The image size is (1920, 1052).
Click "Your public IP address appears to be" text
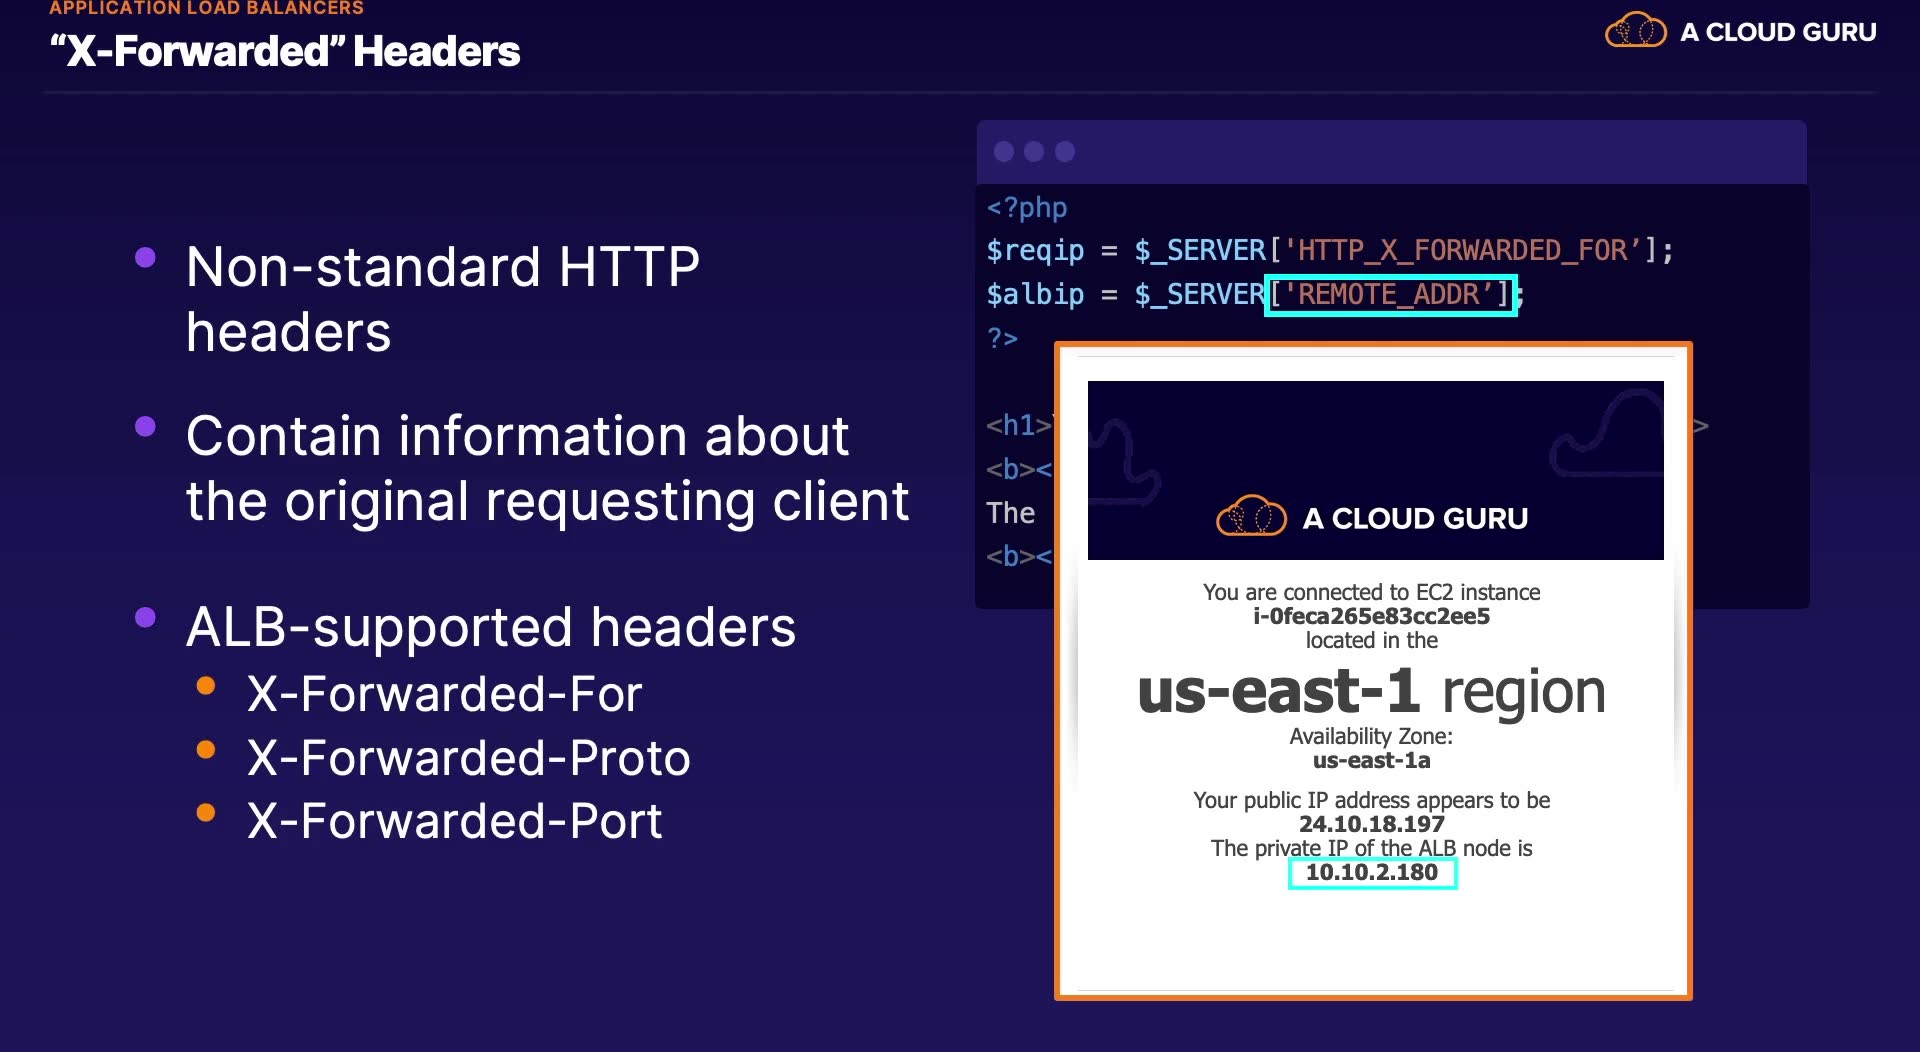(1372, 800)
